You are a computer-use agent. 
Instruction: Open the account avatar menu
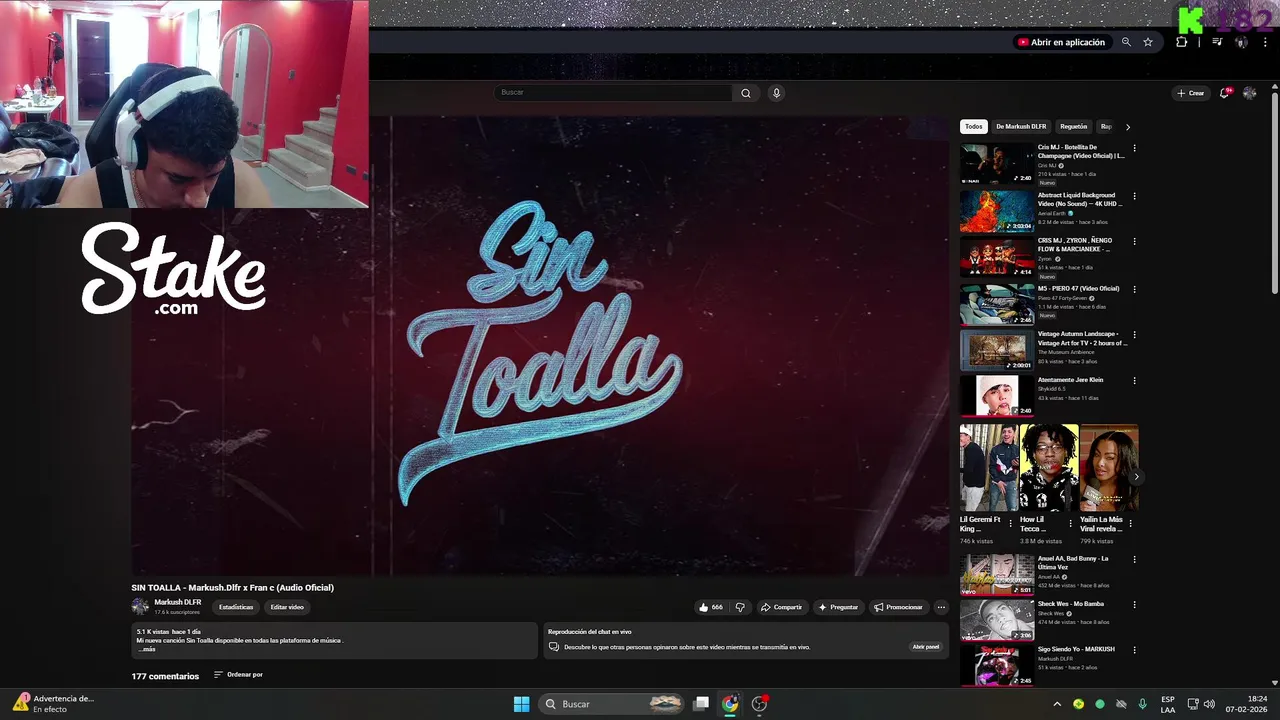pos(1249,93)
